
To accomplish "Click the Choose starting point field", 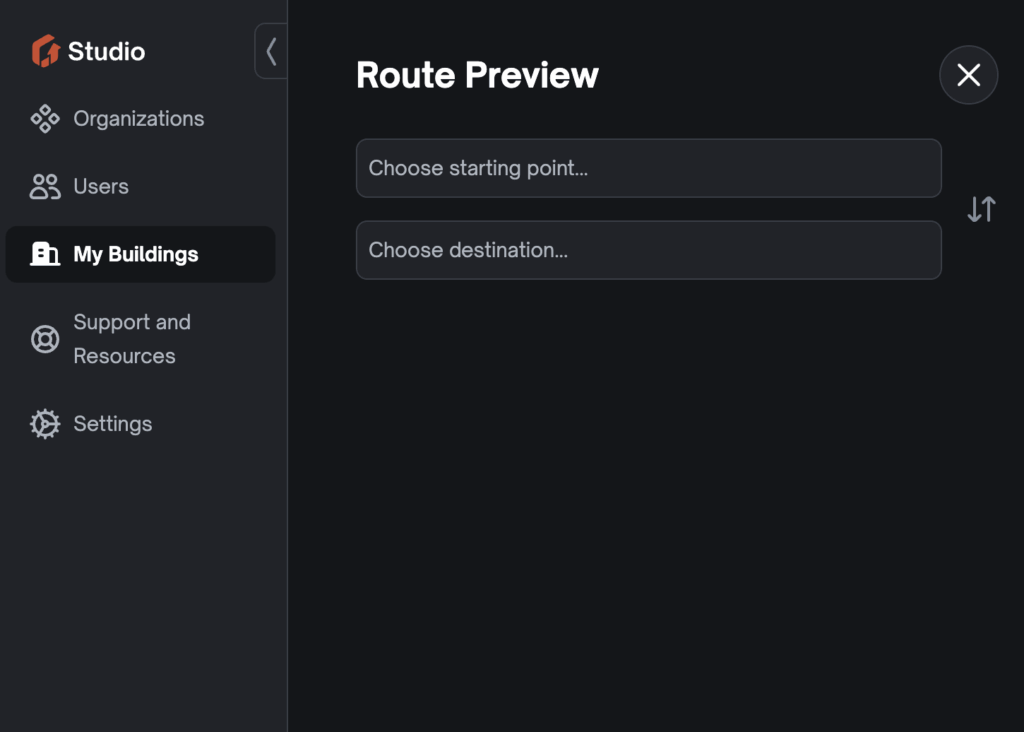I will point(648,168).
